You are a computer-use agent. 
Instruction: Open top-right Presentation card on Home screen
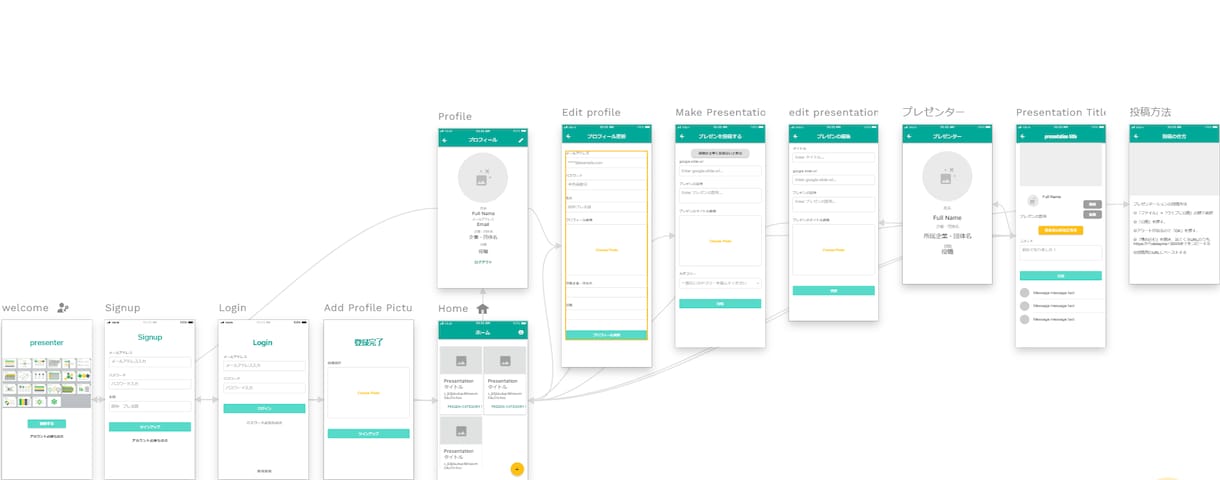(x=505, y=381)
